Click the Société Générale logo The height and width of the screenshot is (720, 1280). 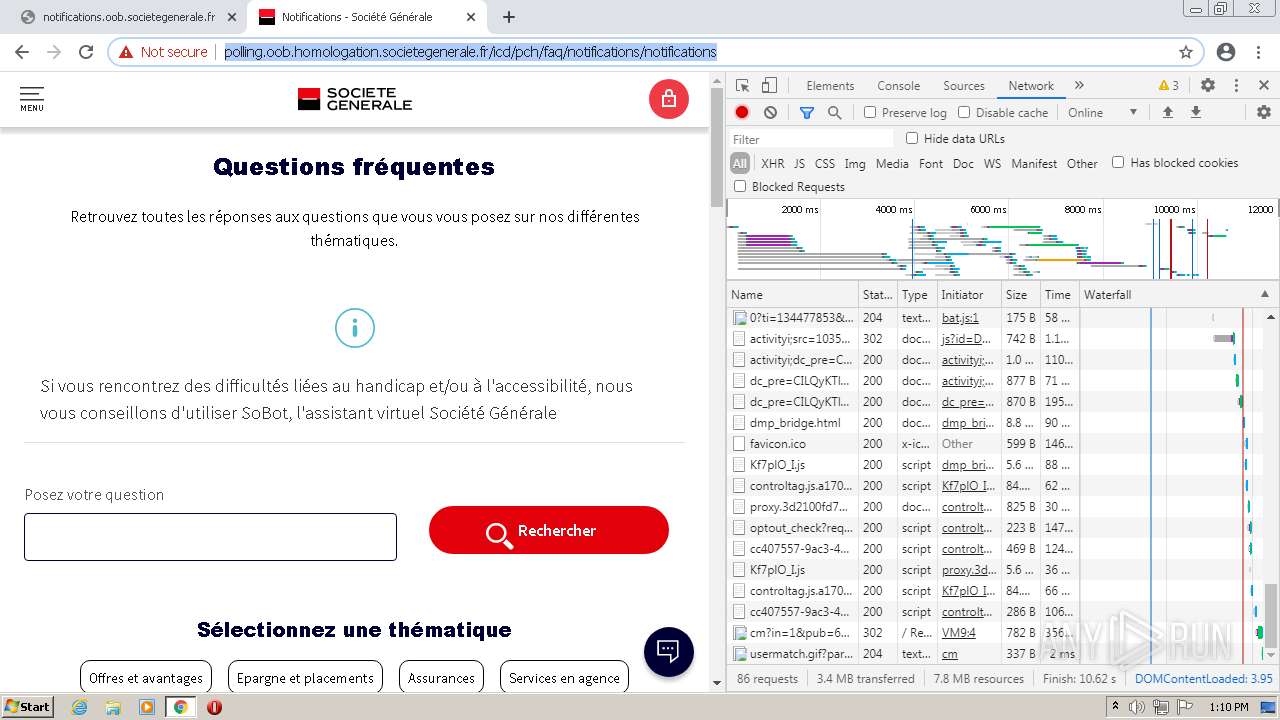coord(354,99)
